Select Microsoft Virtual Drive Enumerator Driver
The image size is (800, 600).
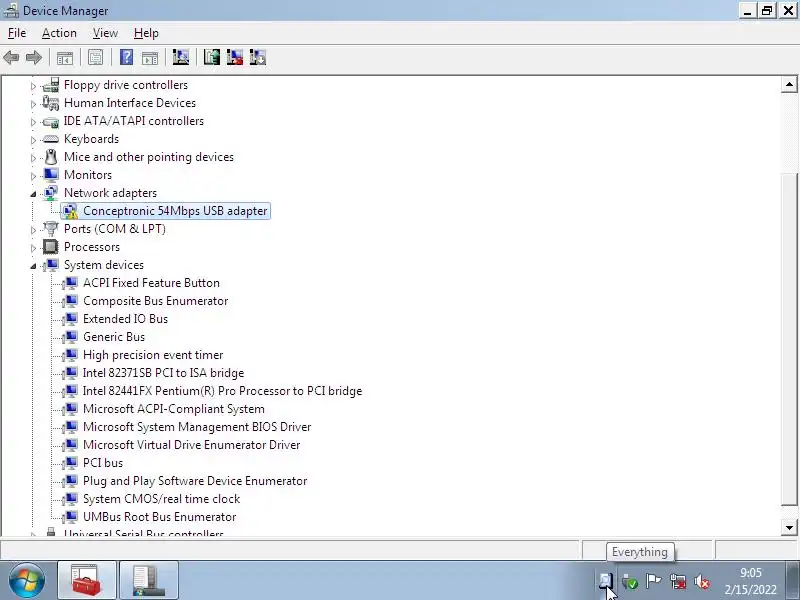[x=191, y=445]
